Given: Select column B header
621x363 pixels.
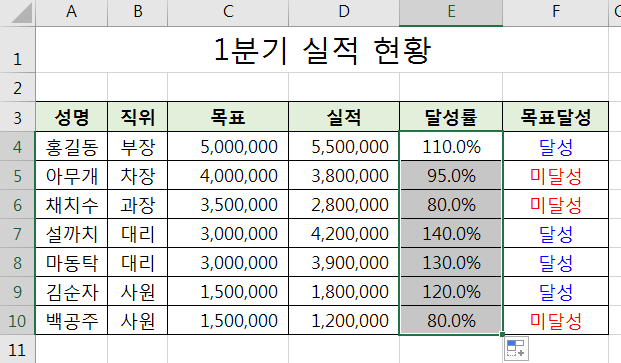Looking at the screenshot, I should point(137,13).
